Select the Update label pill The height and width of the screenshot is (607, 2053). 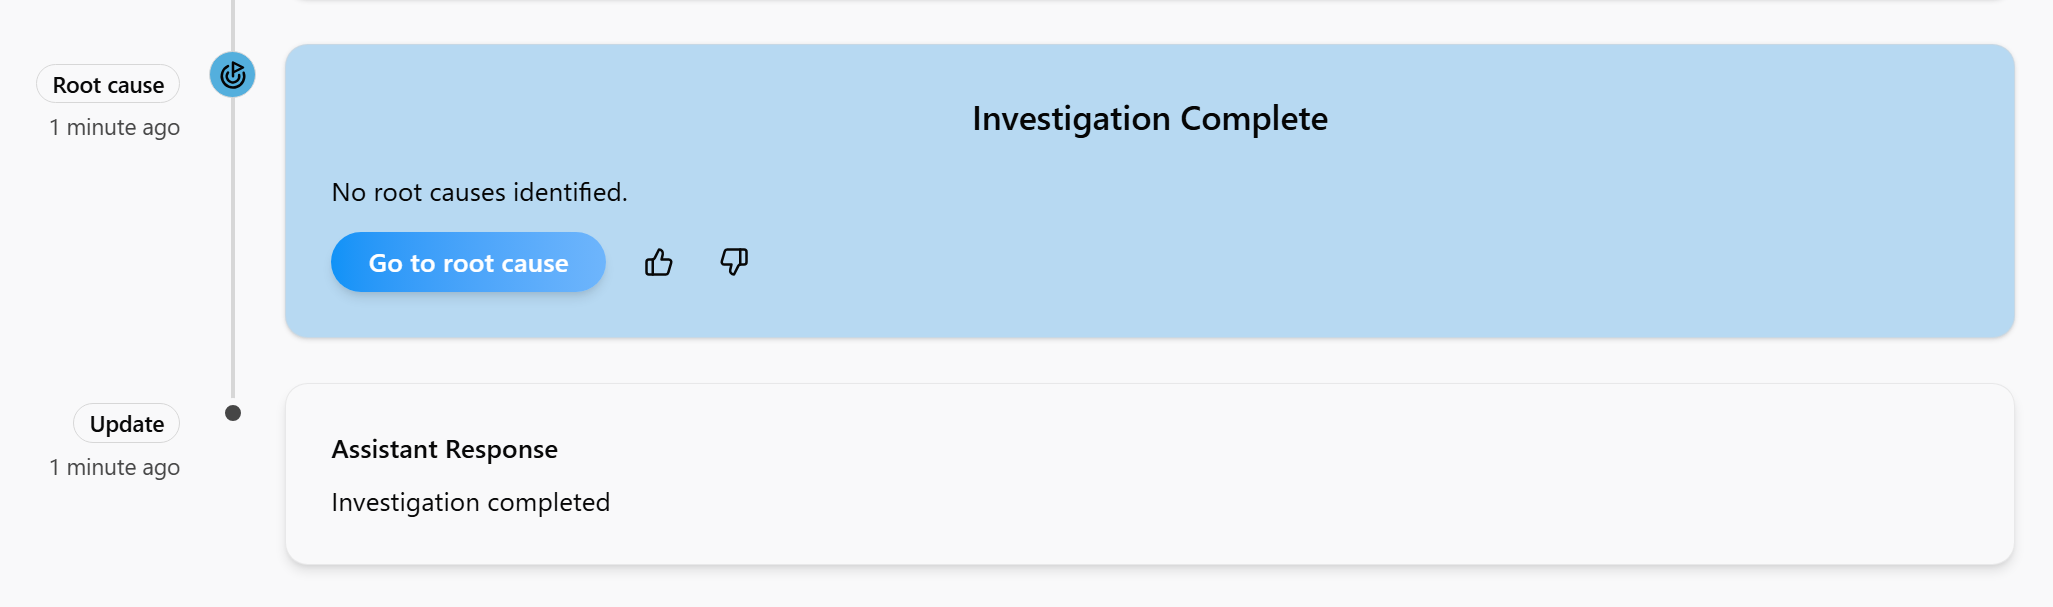(127, 424)
